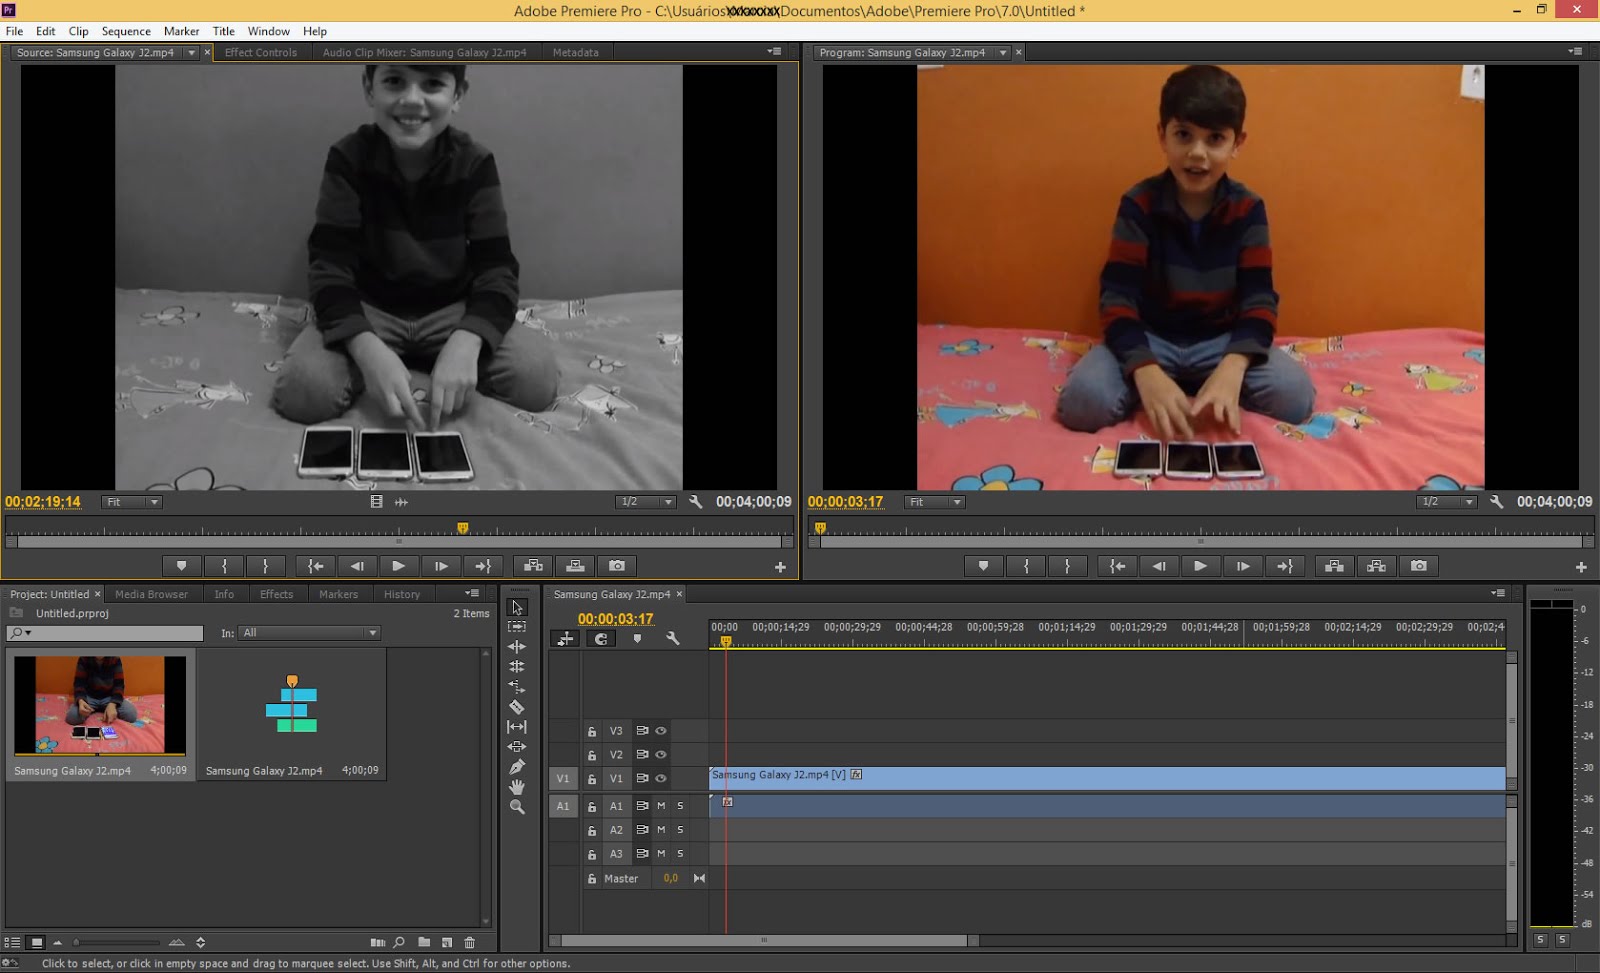1600x973 pixels.
Task: Open the Clip menu
Action: pyautogui.click(x=78, y=31)
